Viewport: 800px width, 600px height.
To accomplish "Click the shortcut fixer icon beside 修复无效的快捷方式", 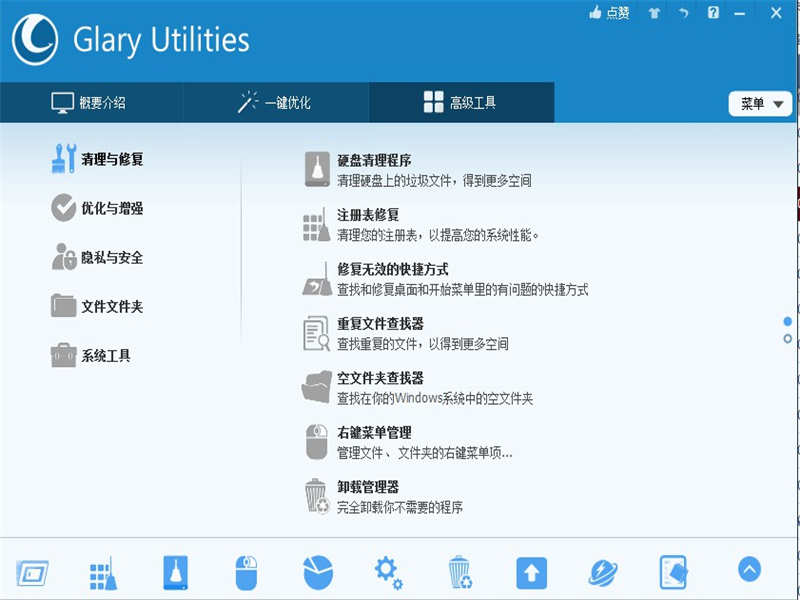I will click(317, 279).
